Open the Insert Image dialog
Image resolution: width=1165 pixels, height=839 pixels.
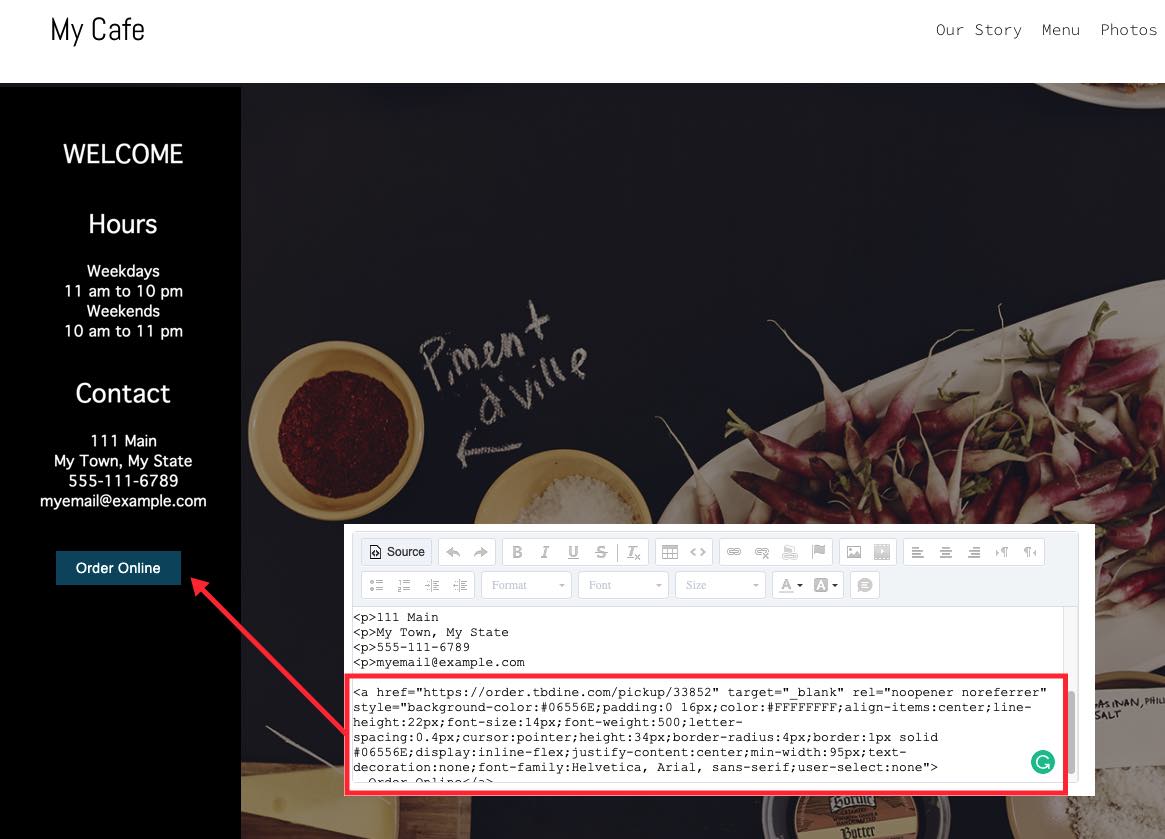coord(853,551)
